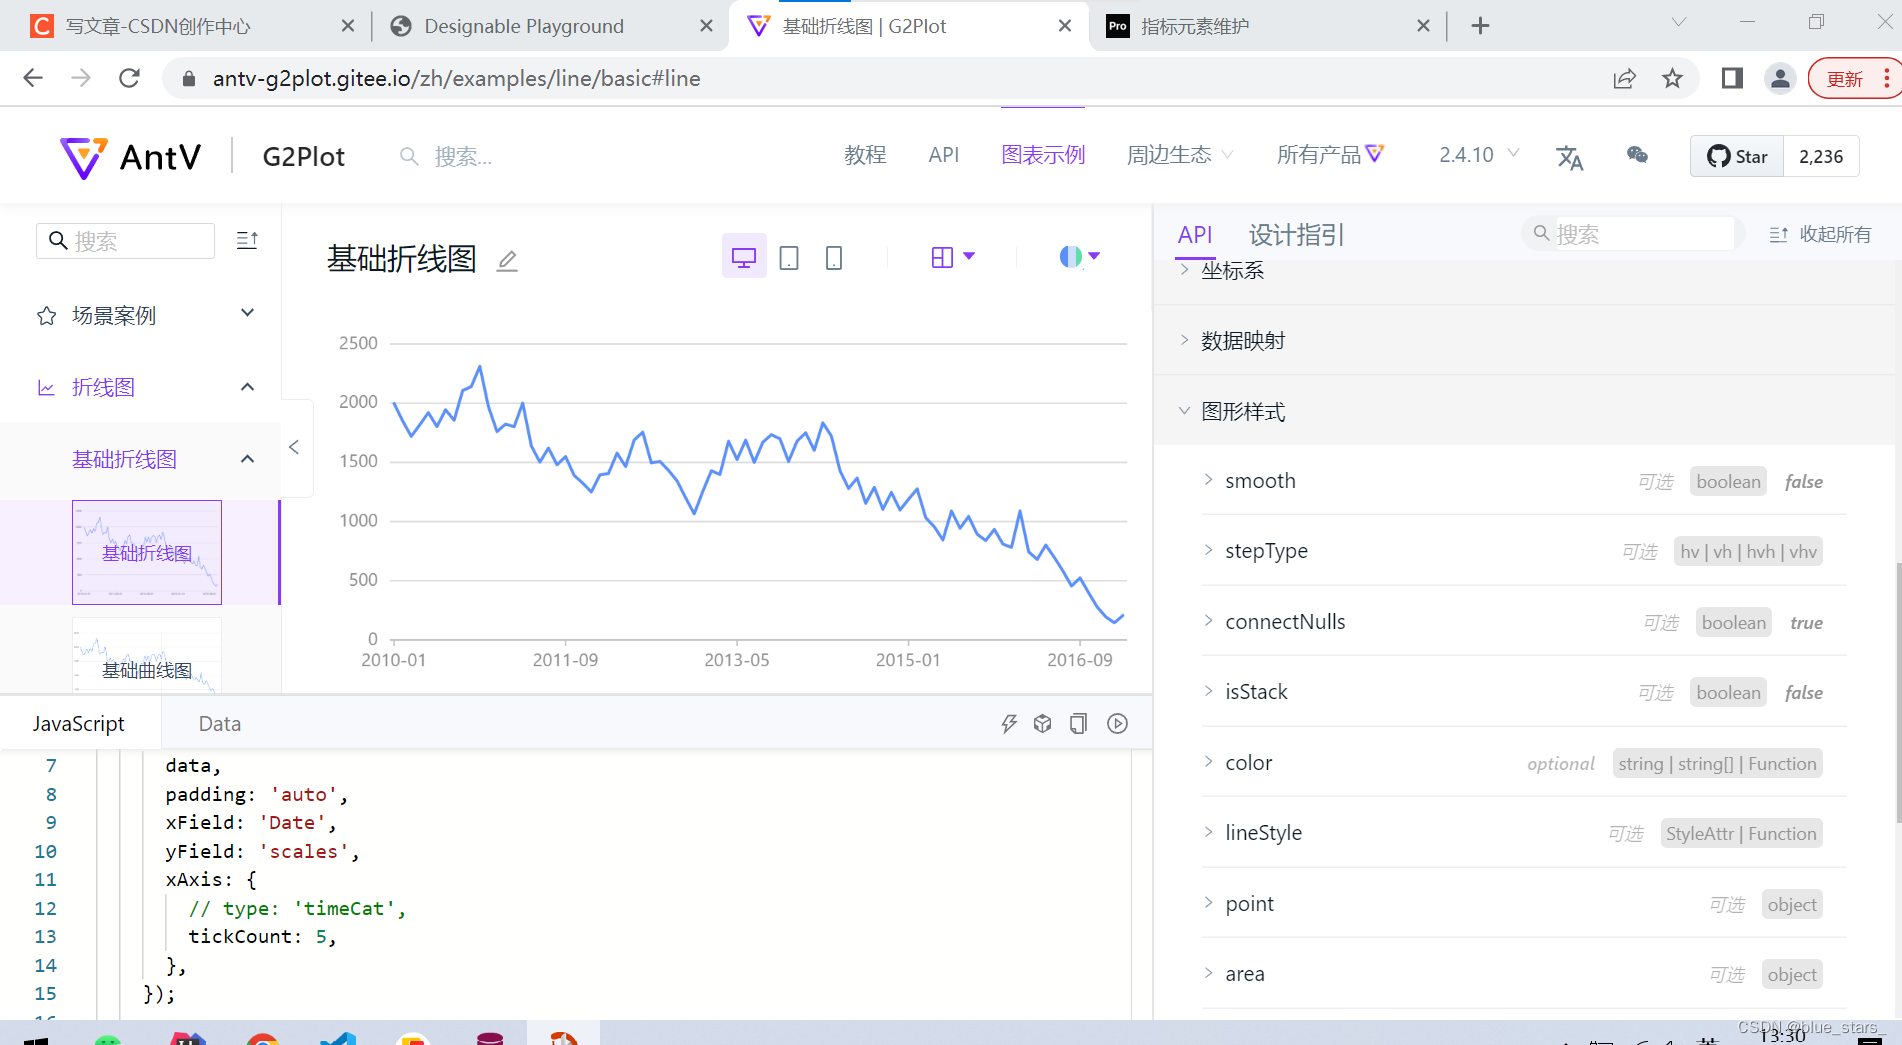Expand the chart layout dropdown
1902x1045 pixels.
point(952,256)
